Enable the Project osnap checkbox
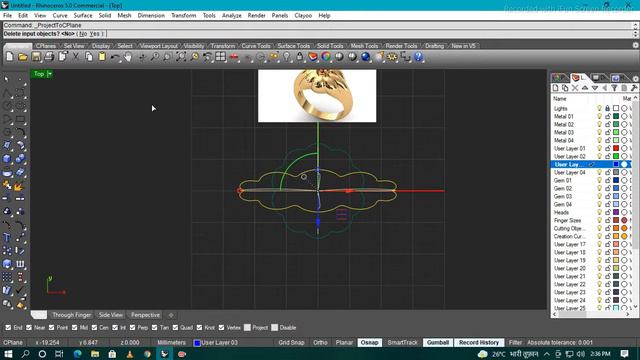The height and width of the screenshot is (360, 640). pyautogui.click(x=247, y=327)
